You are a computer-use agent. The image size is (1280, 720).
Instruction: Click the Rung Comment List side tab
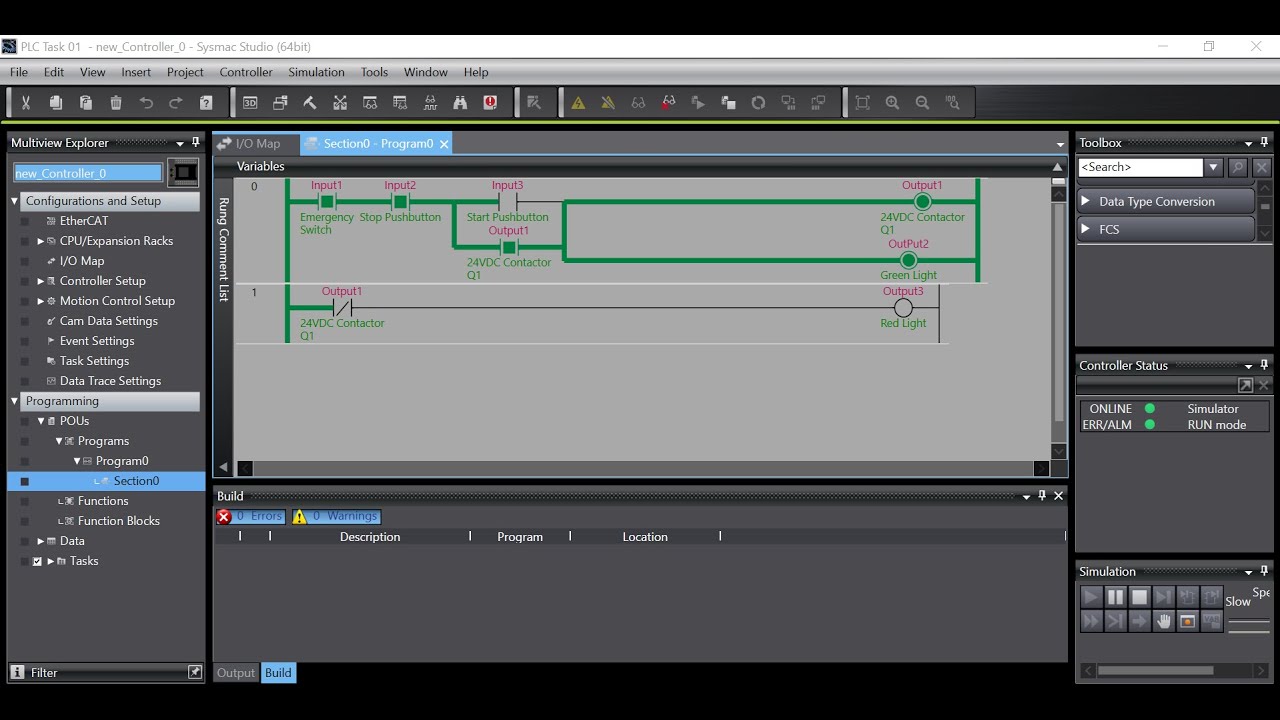pos(223,249)
